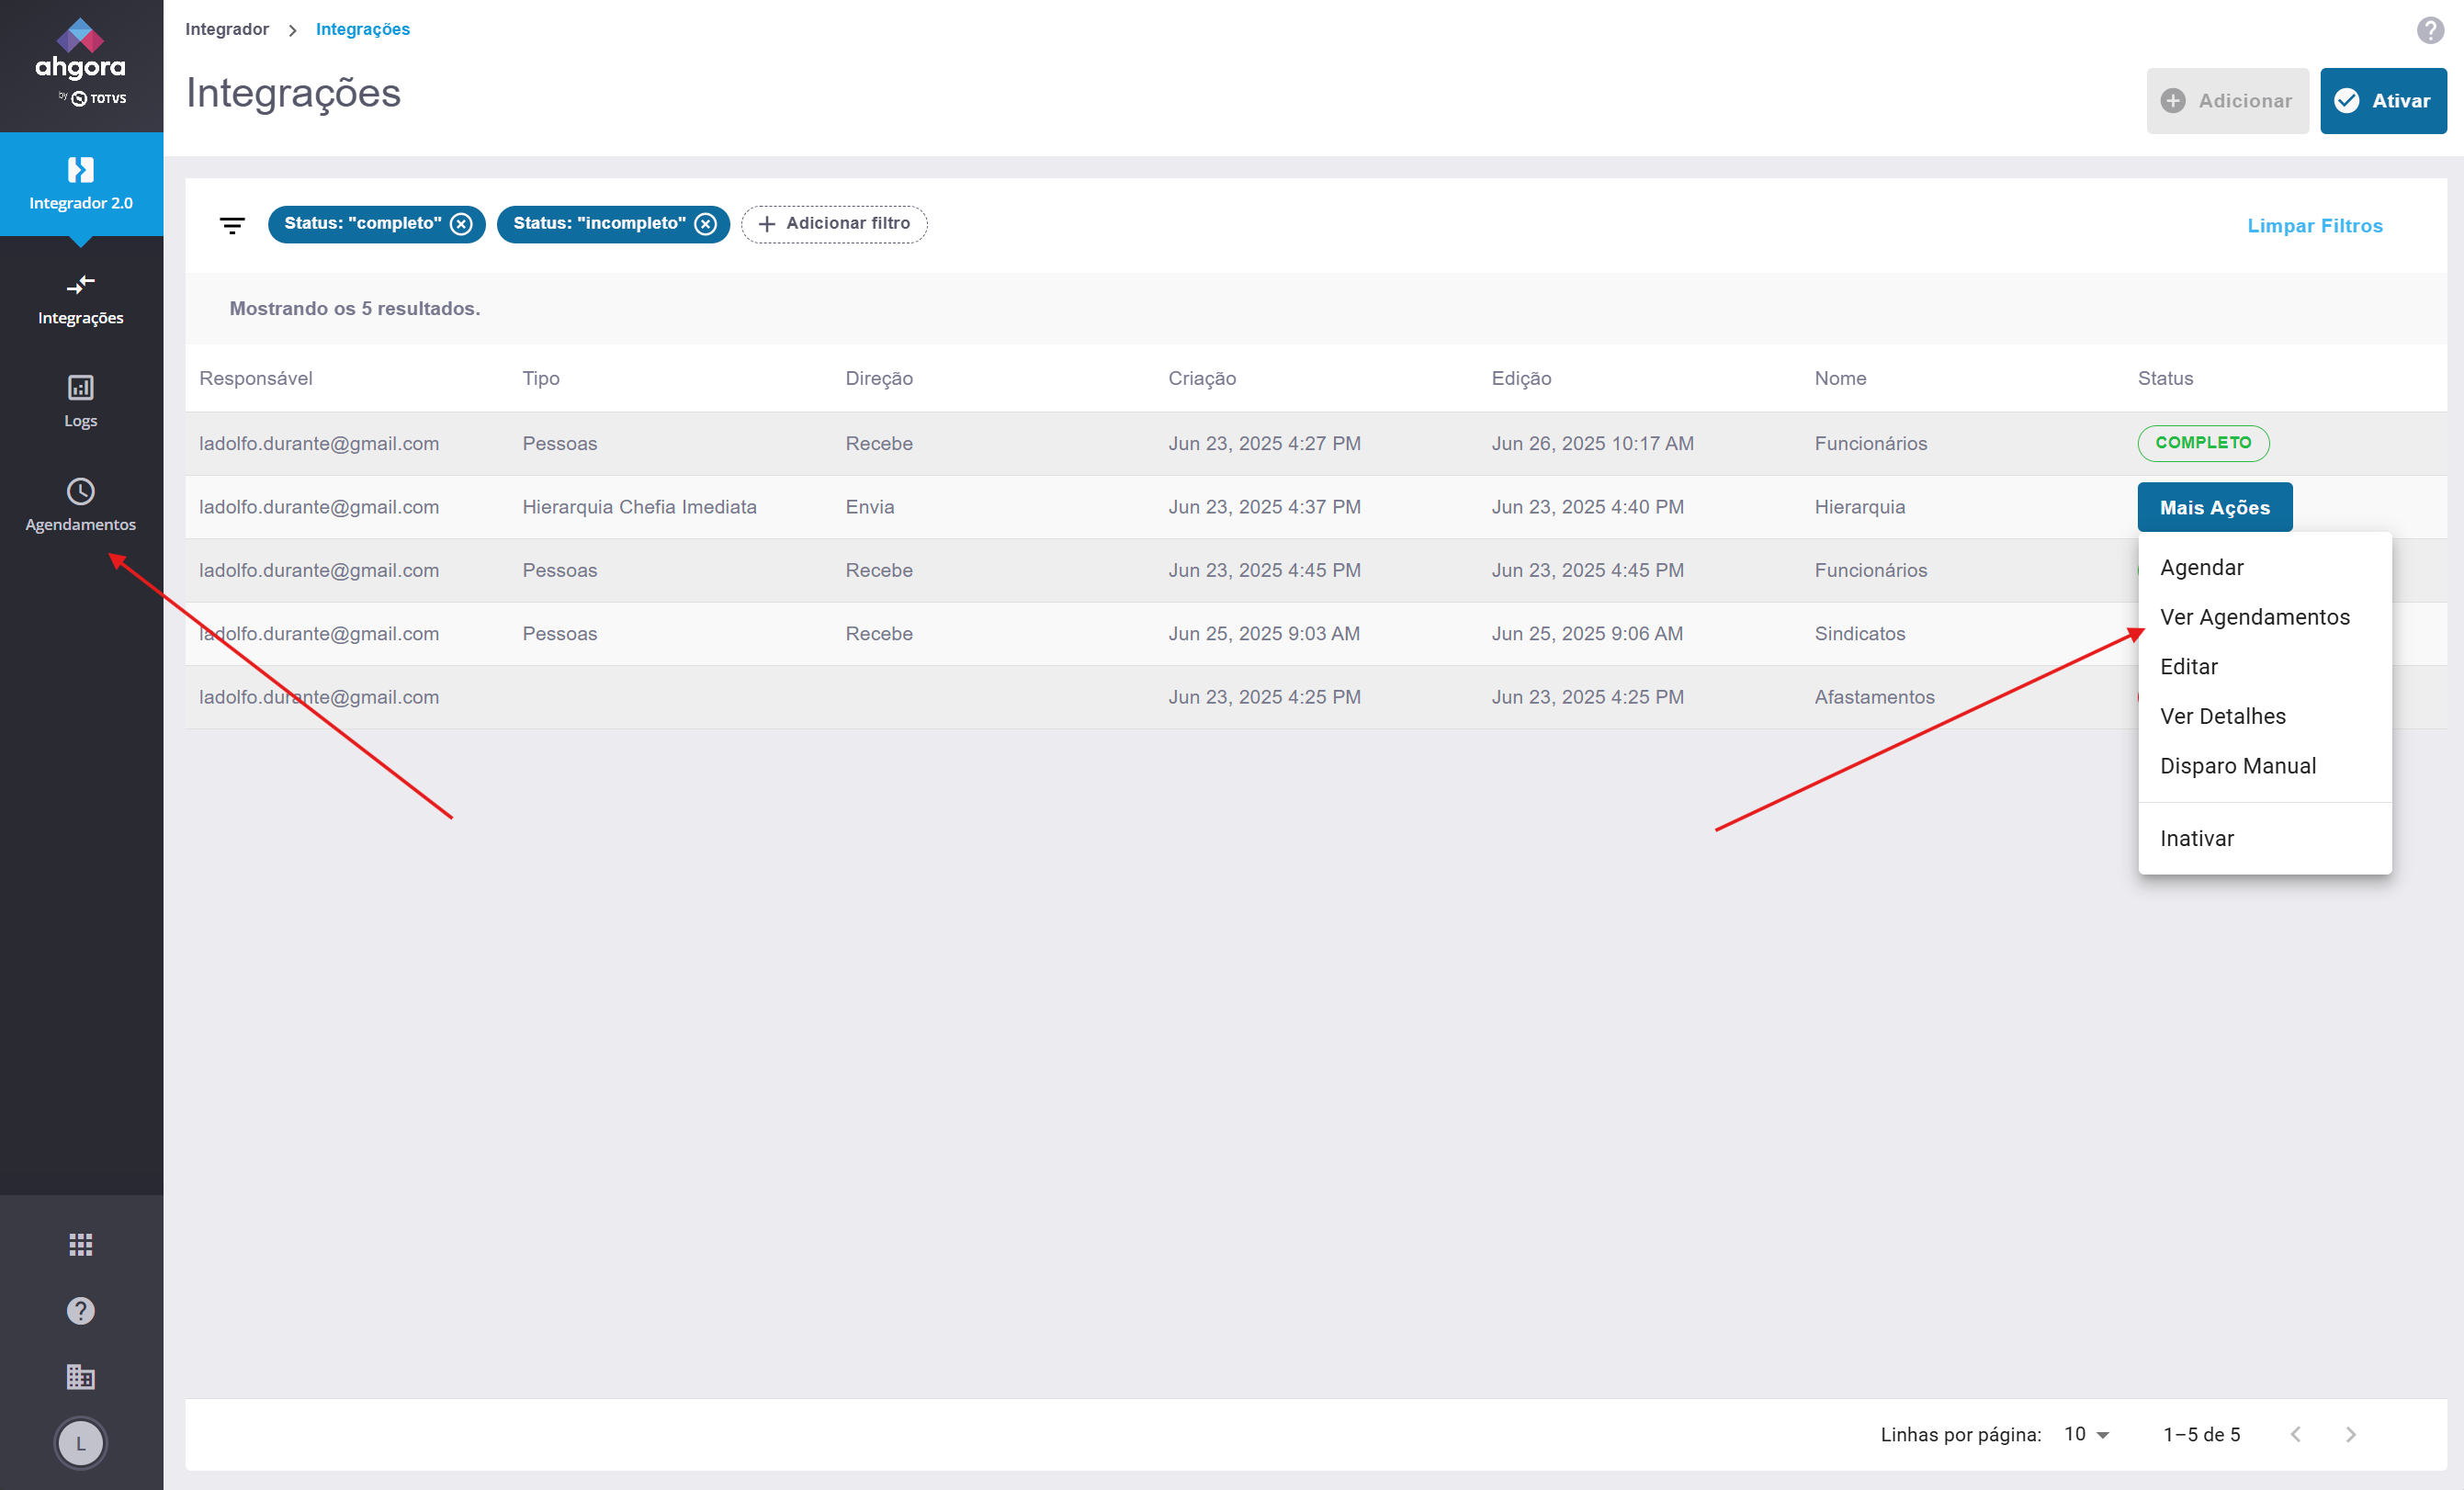Image resolution: width=2464 pixels, height=1490 pixels.
Task: Remove the Status incompleto filter chip
Action: pos(706,224)
